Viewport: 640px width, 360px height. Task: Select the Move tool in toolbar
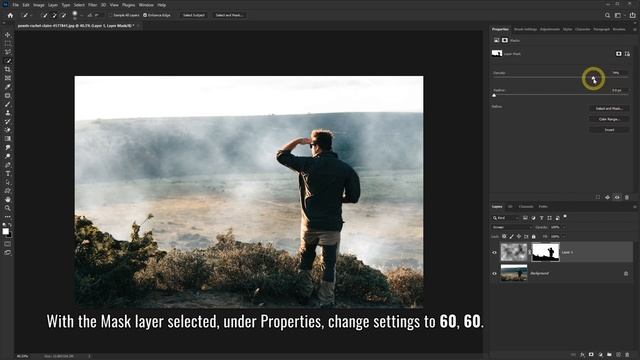point(7,35)
